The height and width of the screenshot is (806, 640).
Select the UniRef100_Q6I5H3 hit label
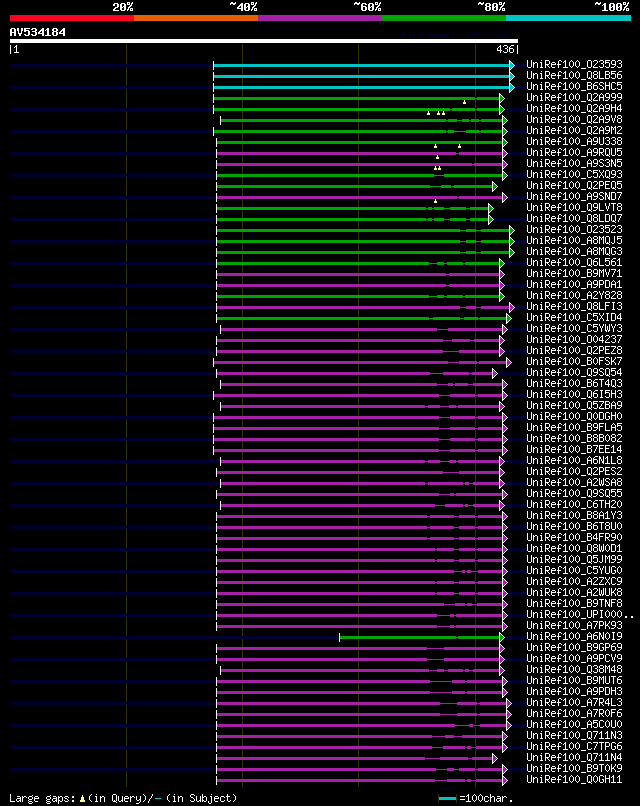tap(574, 395)
